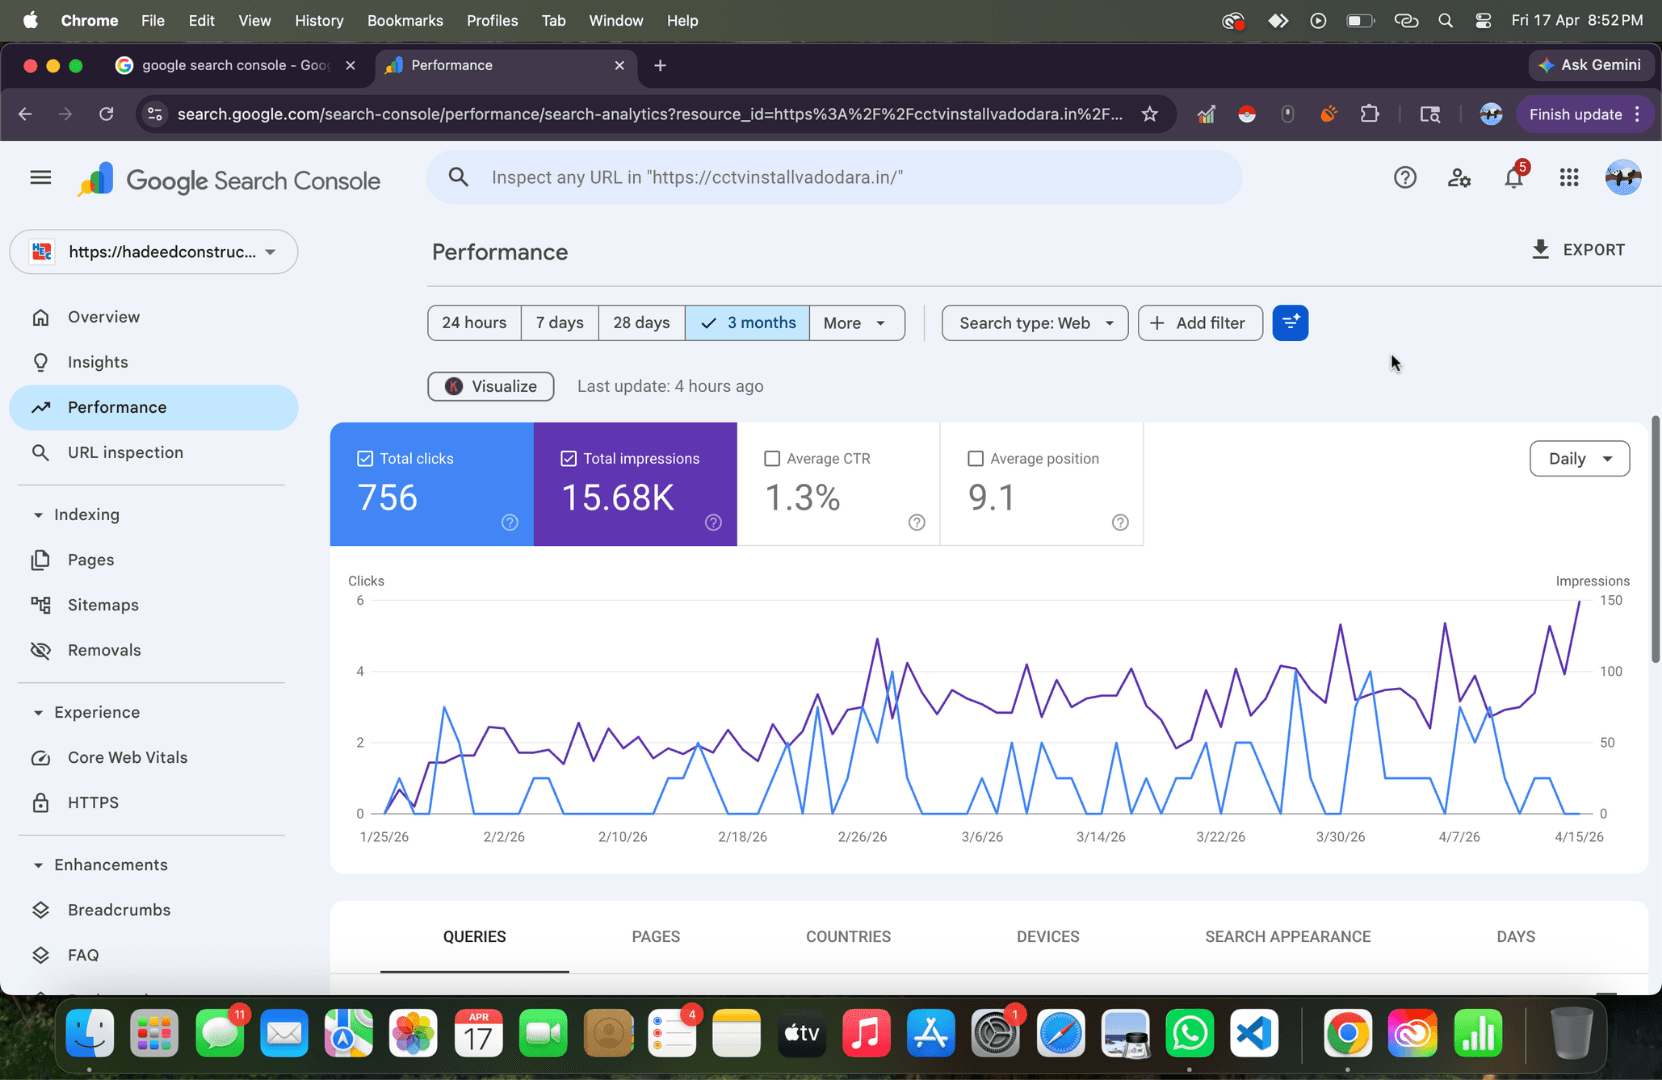
Task: Click the manage users settings icon
Action: [1459, 178]
